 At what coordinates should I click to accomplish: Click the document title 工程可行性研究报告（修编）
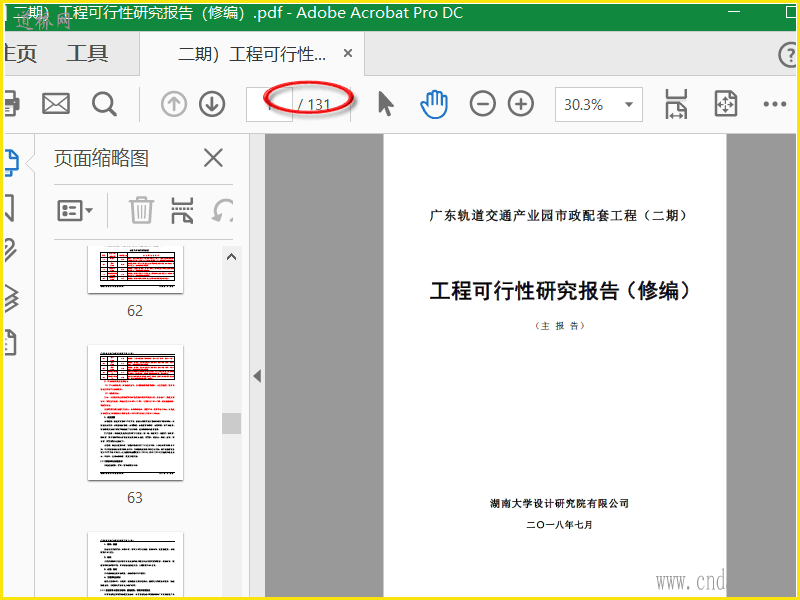tap(560, 291)
